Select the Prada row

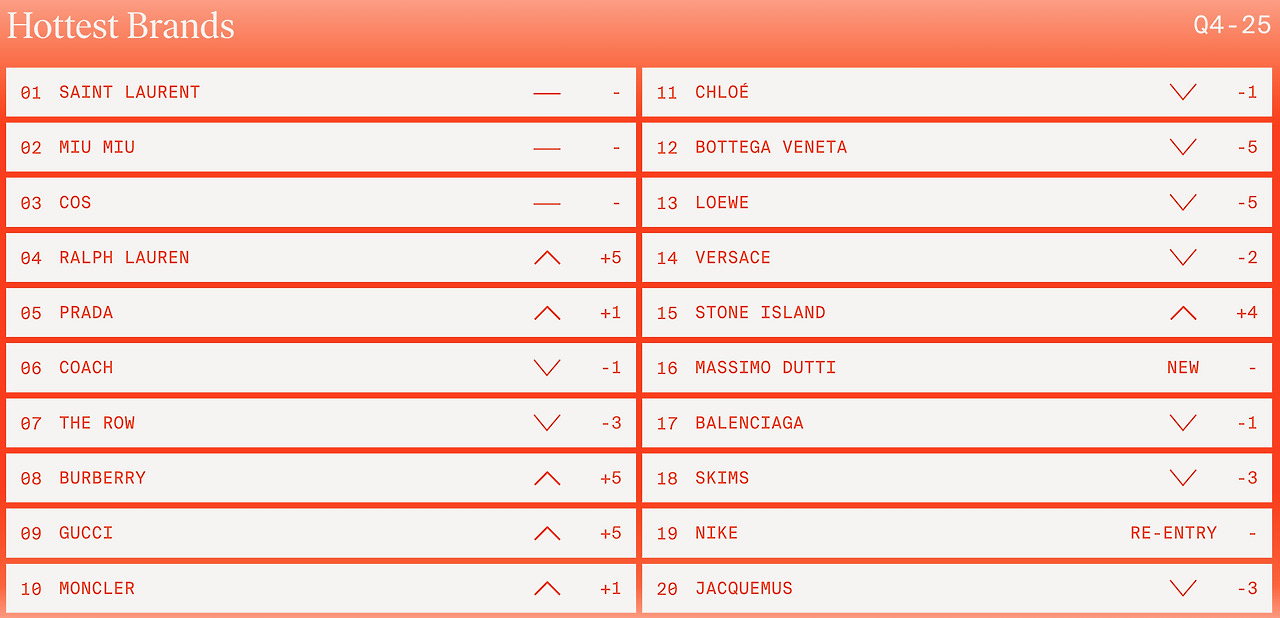321,312
